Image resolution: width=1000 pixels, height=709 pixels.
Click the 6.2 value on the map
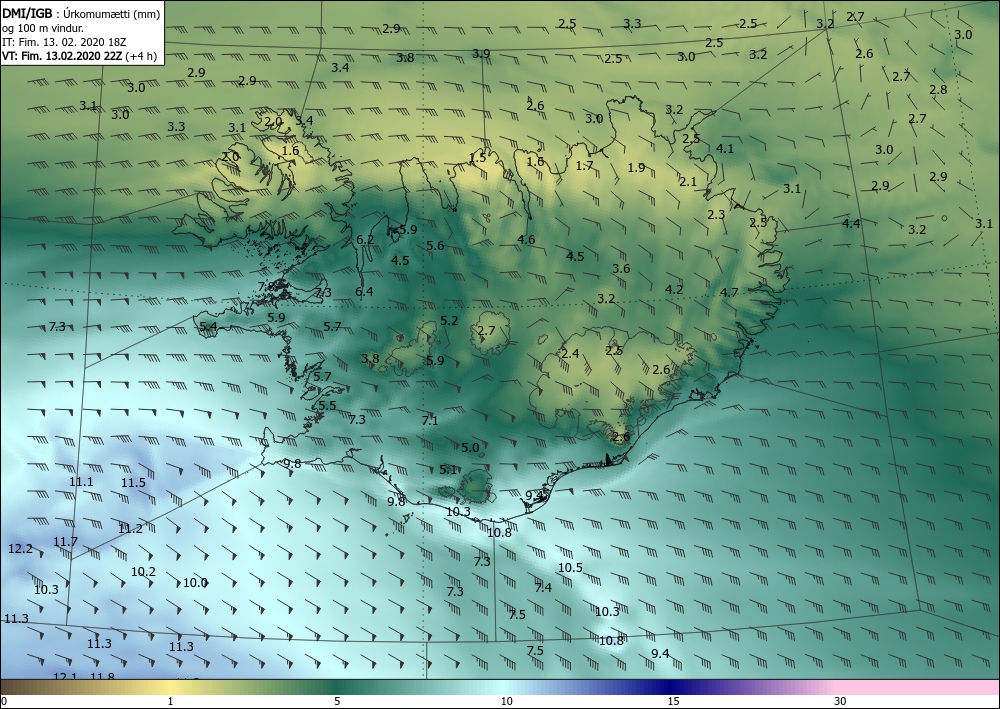coord(365,240)
